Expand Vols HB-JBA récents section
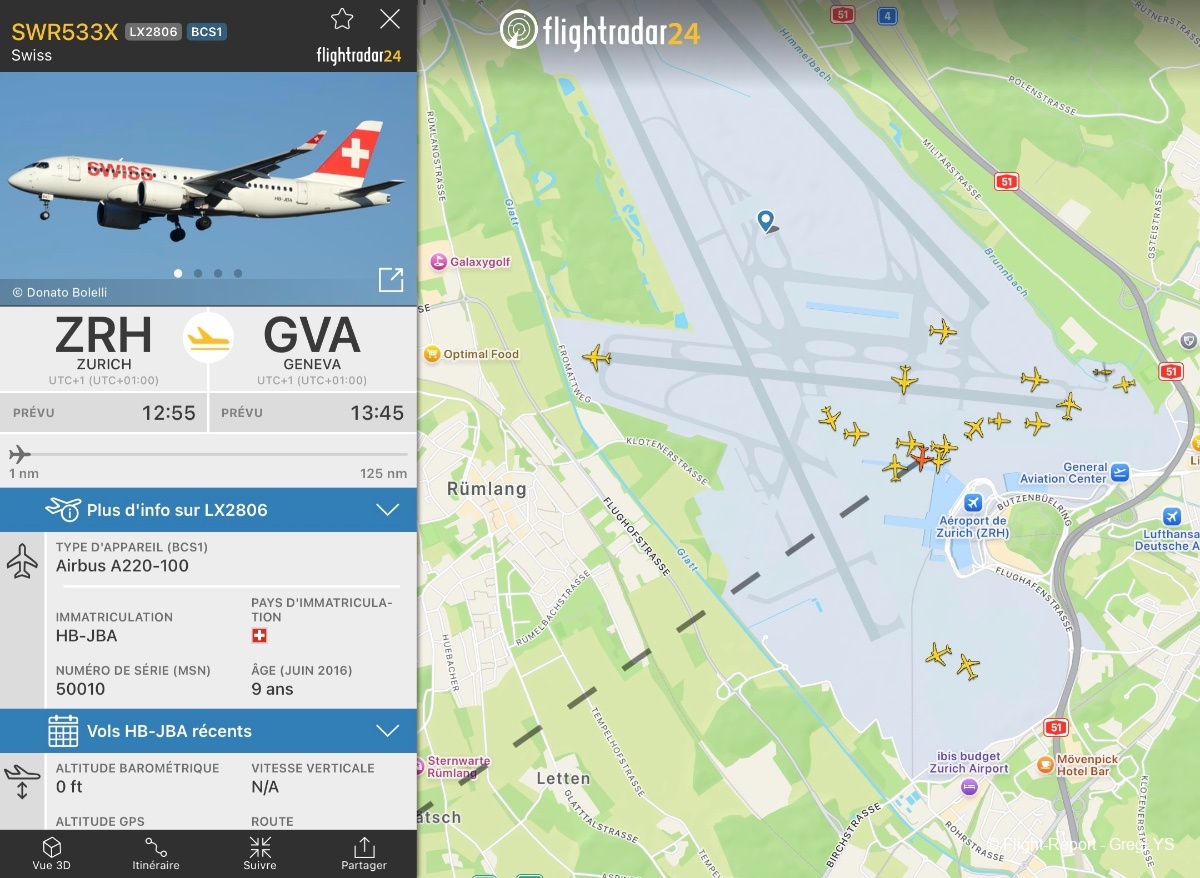Viewport: 1200px width, 878px height. click(x=208, y=731)
